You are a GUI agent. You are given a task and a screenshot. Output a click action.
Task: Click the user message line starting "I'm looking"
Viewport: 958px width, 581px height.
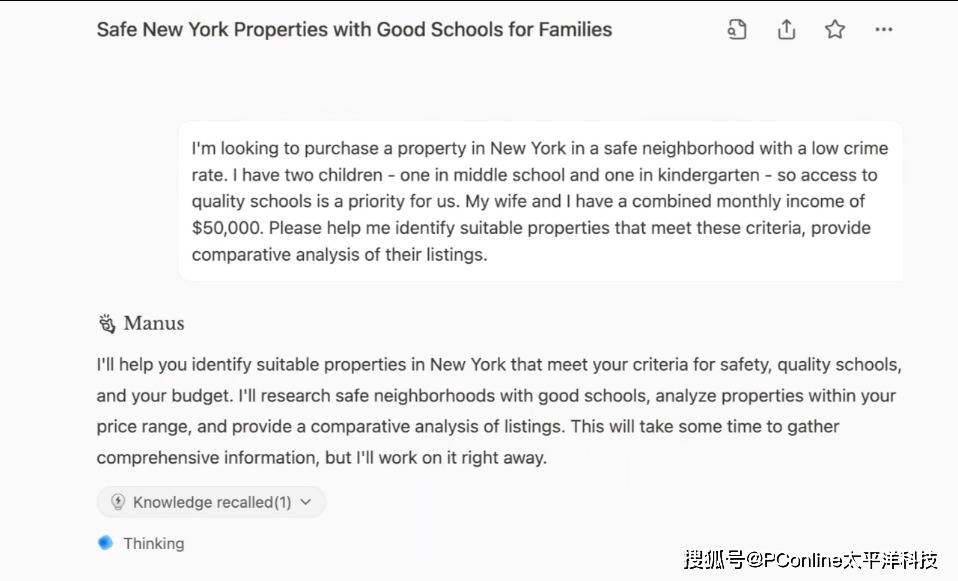[539, 149]
